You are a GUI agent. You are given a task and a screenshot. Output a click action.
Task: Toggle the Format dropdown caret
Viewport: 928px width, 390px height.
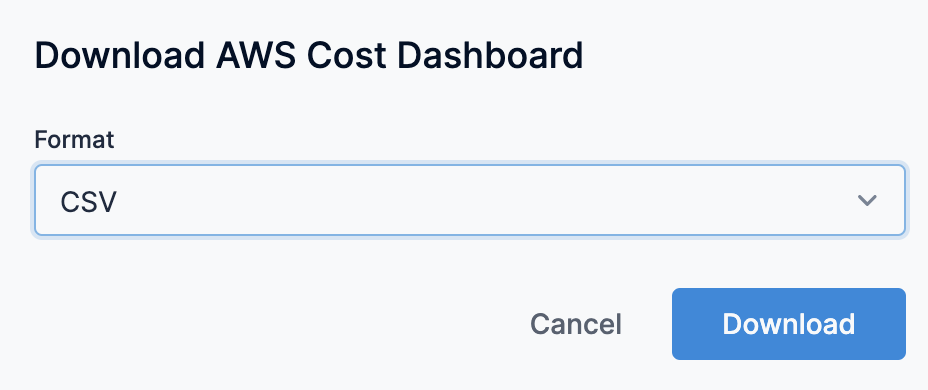867,201
